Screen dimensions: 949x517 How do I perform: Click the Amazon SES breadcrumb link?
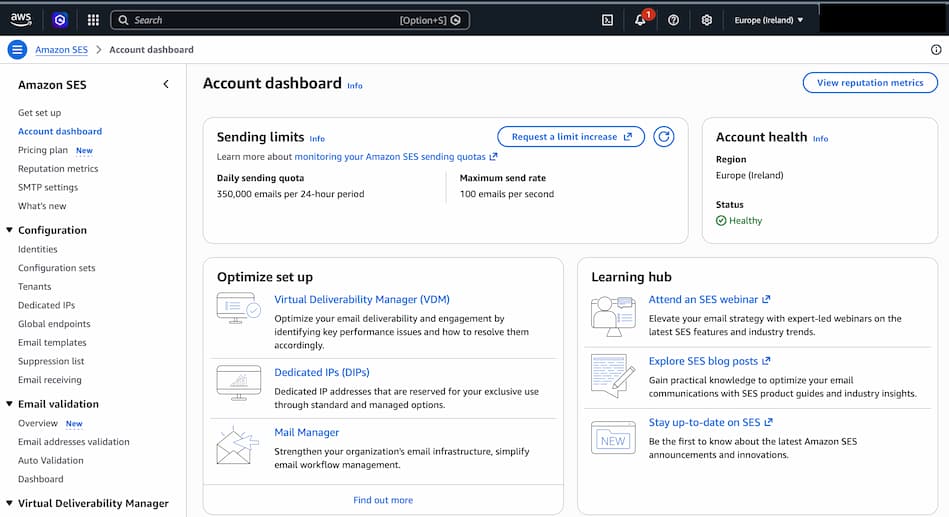click(61, 50)
